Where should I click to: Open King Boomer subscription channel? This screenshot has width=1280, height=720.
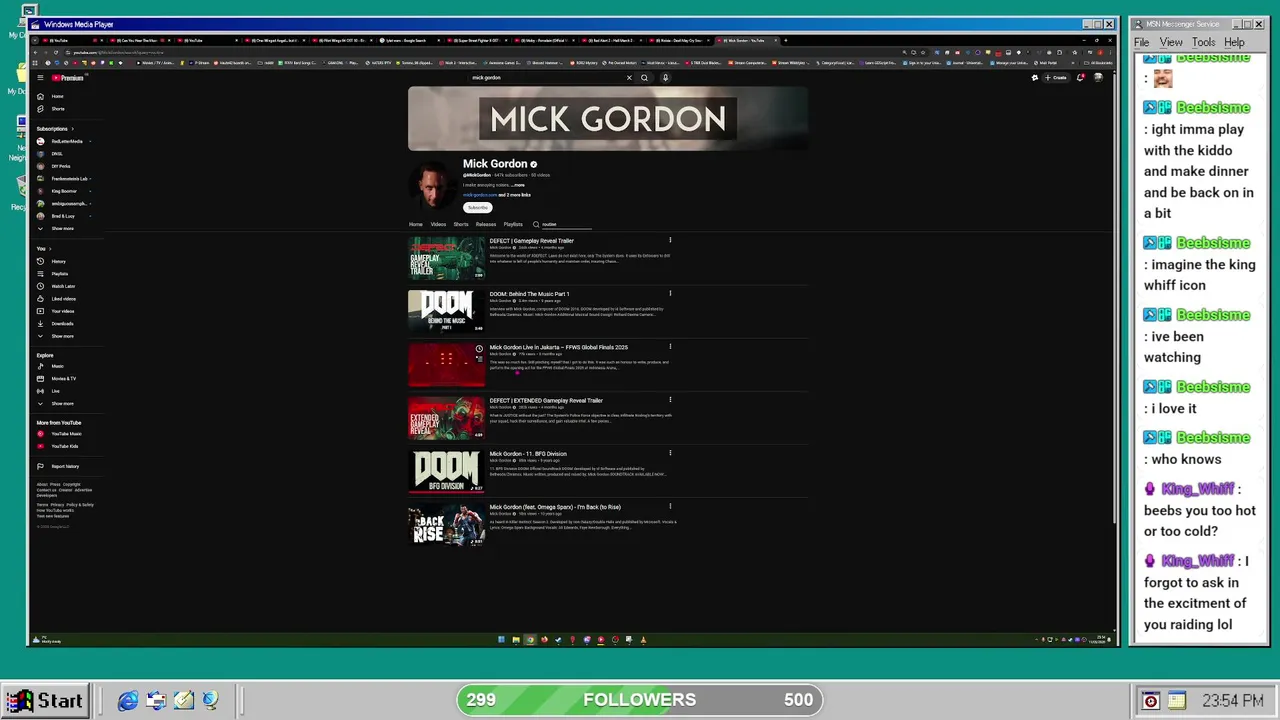64,191
